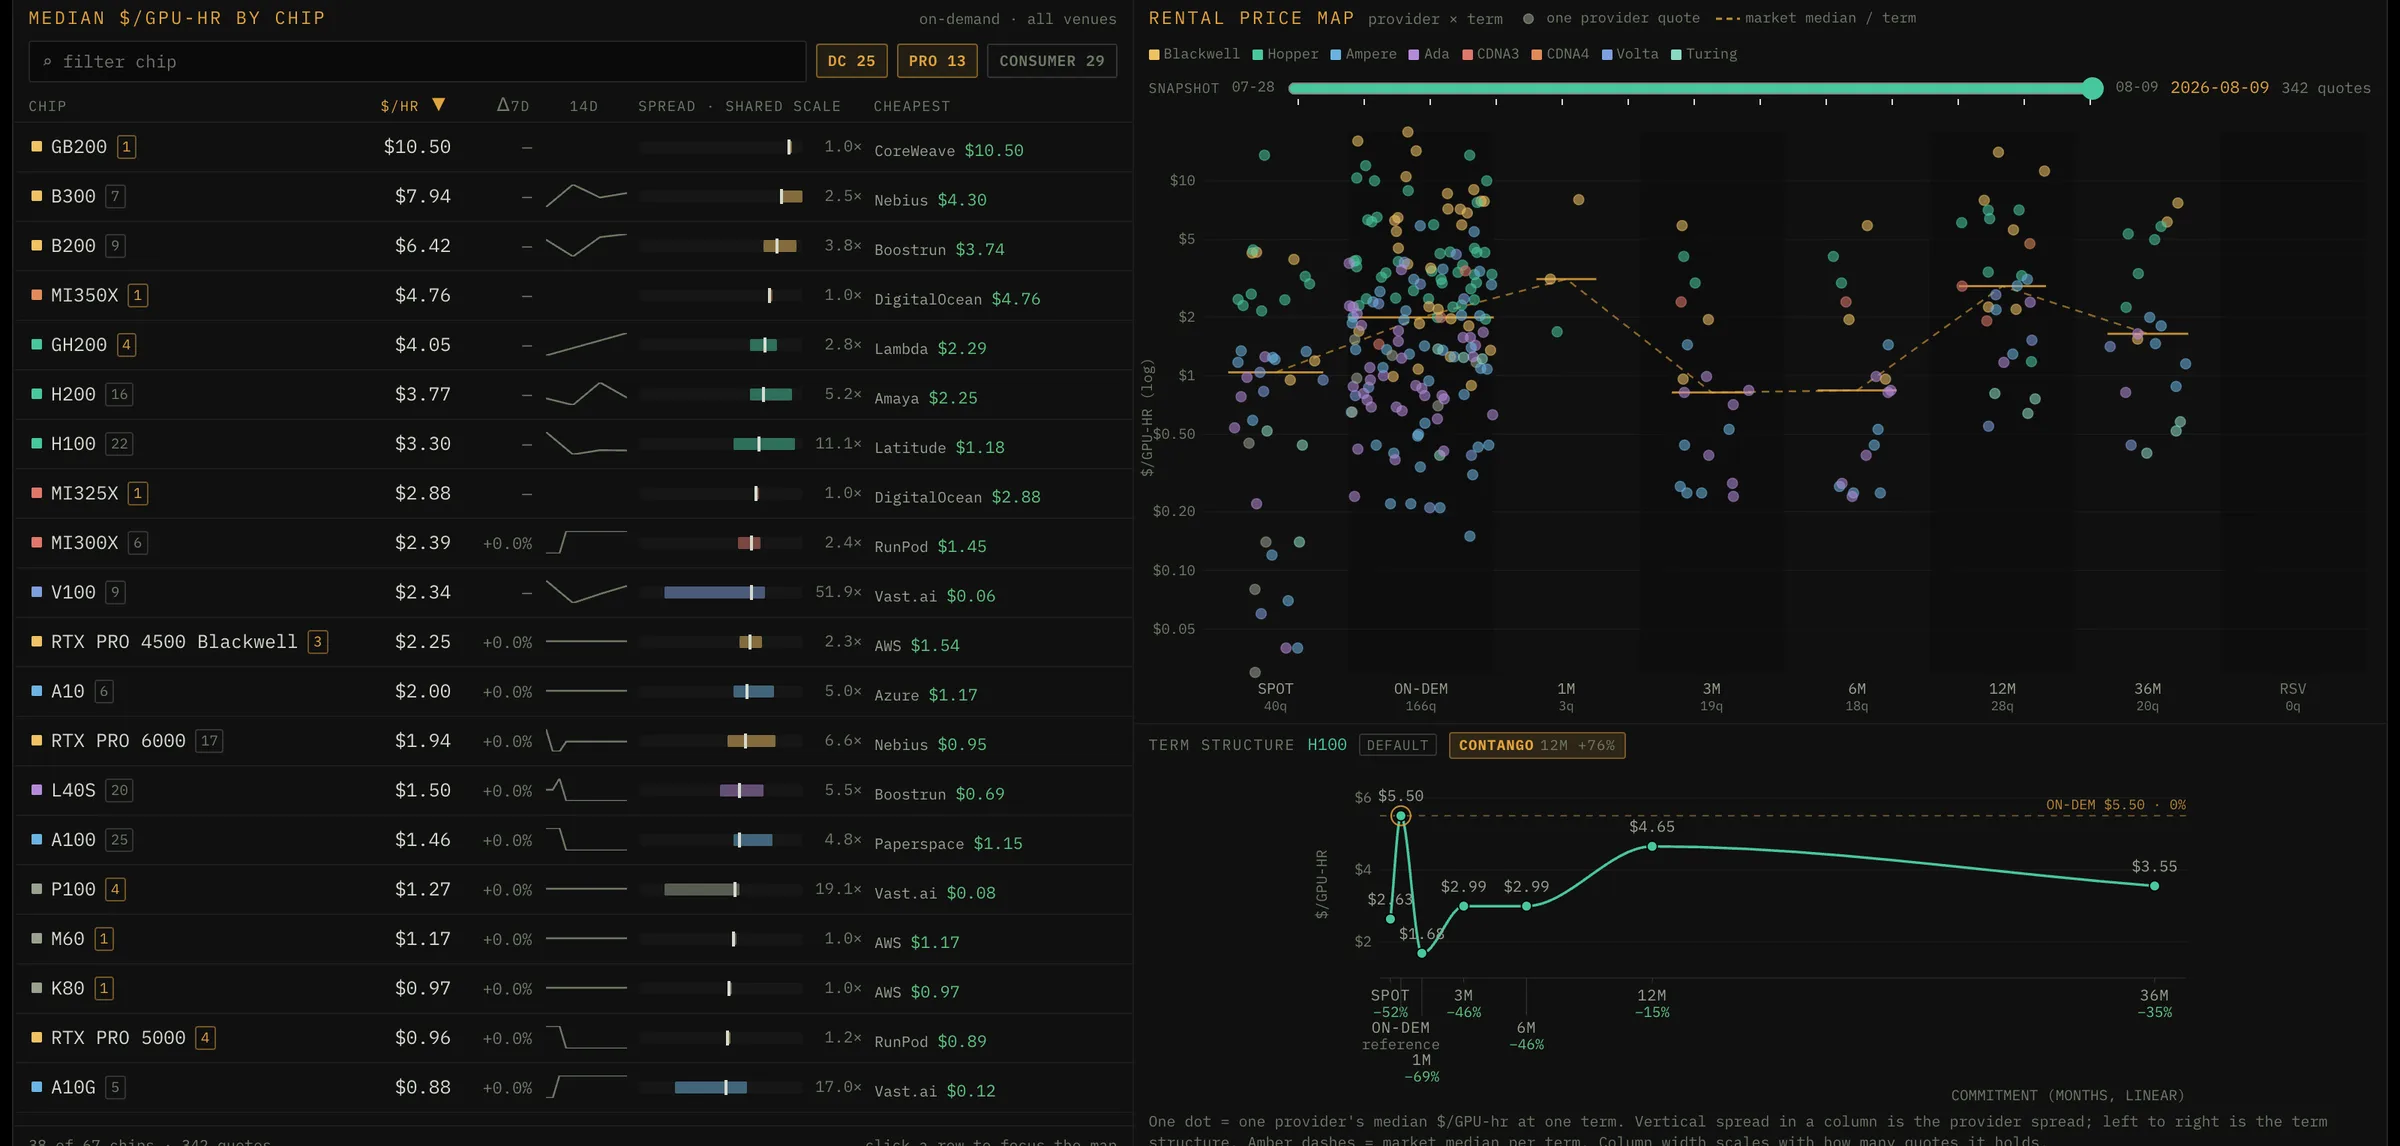Select the RTX PRO 4500 Blackwell chip name

[174, 642]
